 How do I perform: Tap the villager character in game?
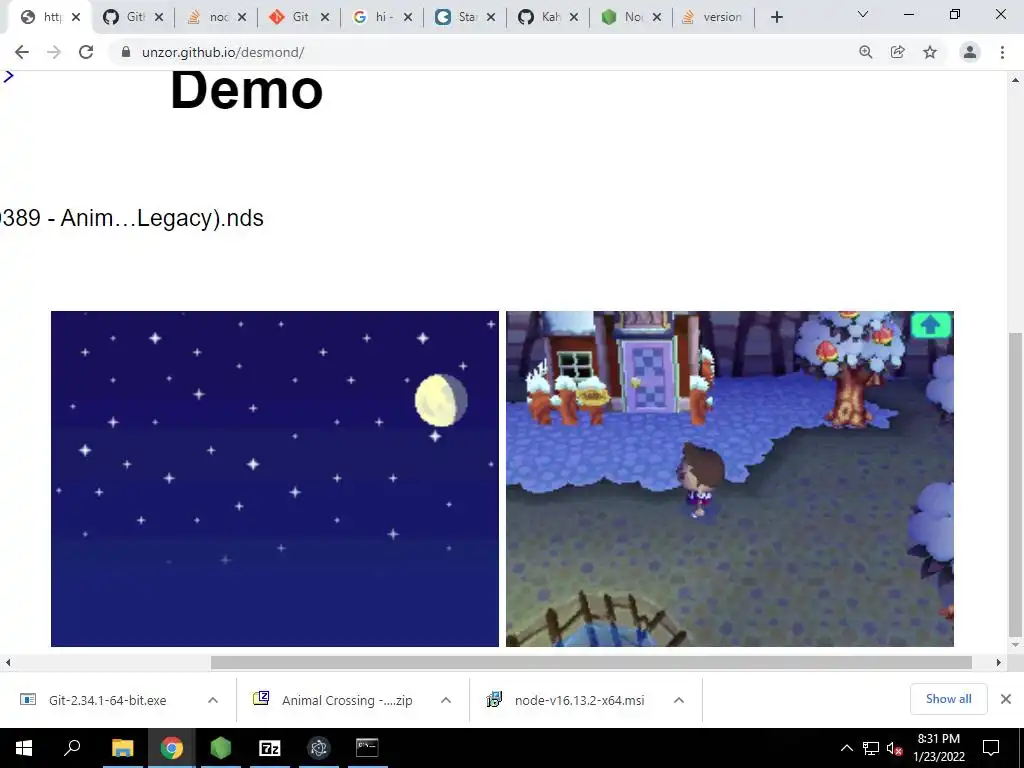coord(701,479)
